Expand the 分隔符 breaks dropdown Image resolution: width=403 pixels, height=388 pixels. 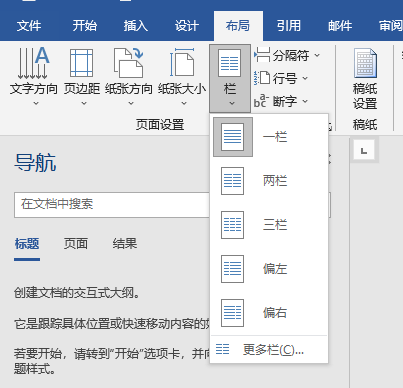(x=287, y=55)
